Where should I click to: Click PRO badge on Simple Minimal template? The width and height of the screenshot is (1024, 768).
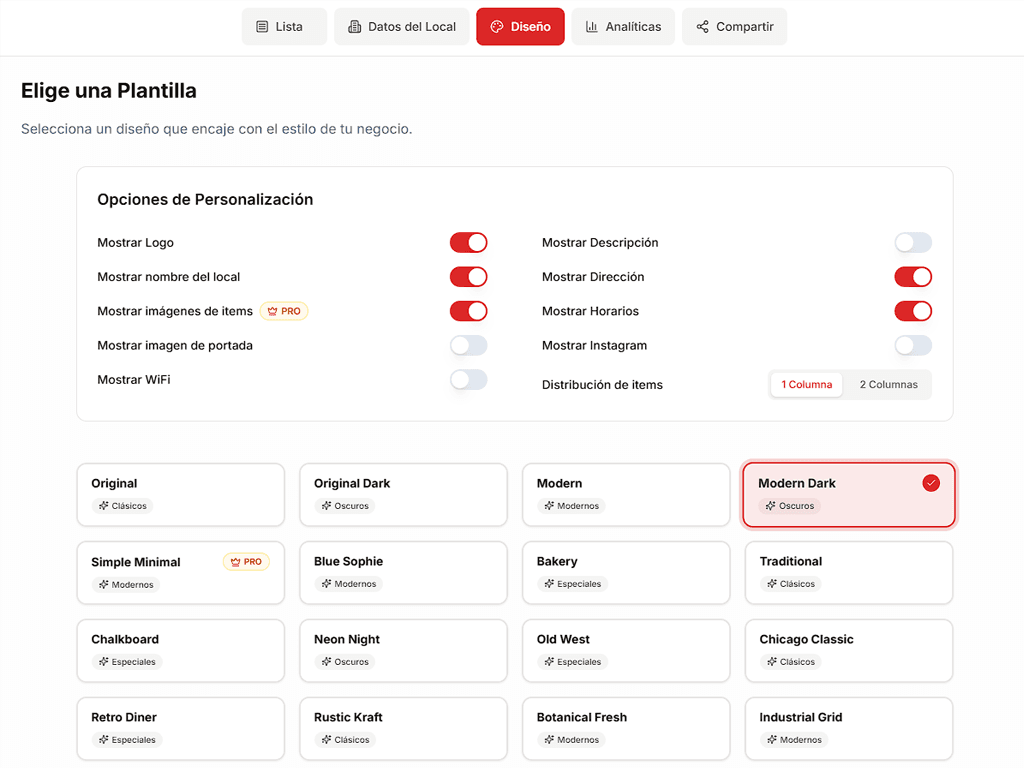246,562
